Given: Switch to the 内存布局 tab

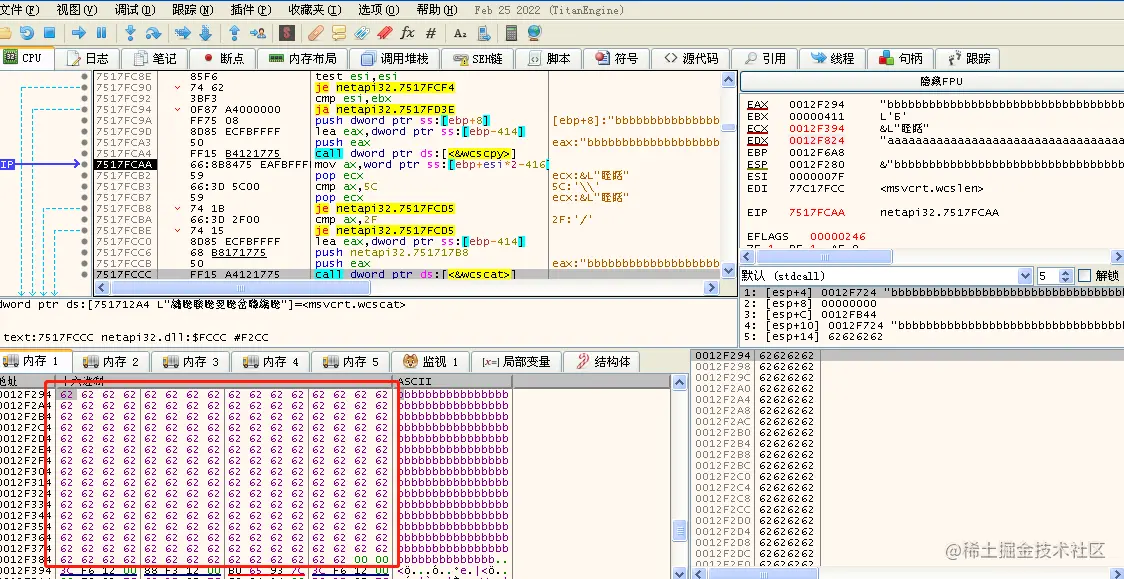Looking at the screenshot, I should click(302, 59).
